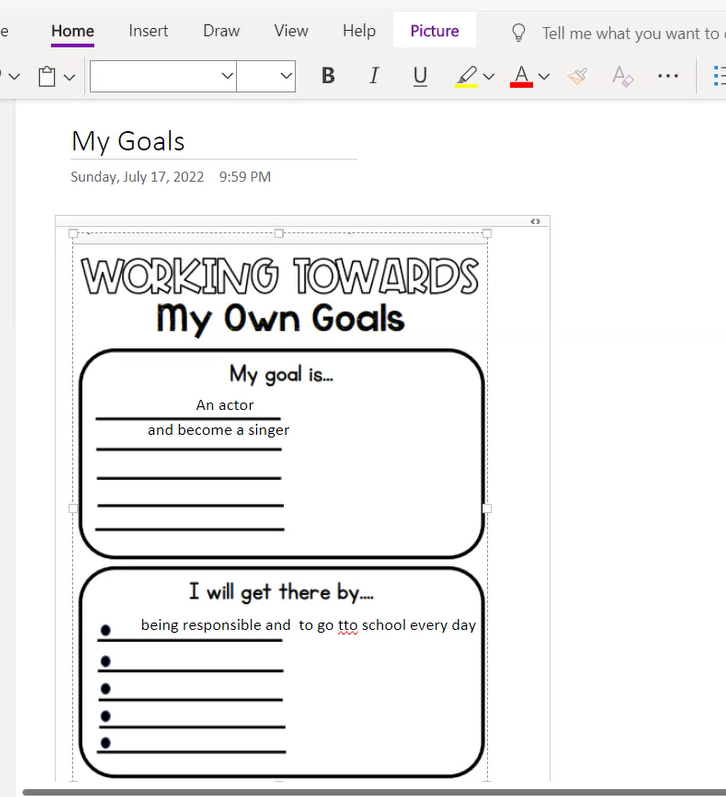The image size is (726, 797).
Task: Apply yellow text highlight color
Action: [x=466, y=76]
